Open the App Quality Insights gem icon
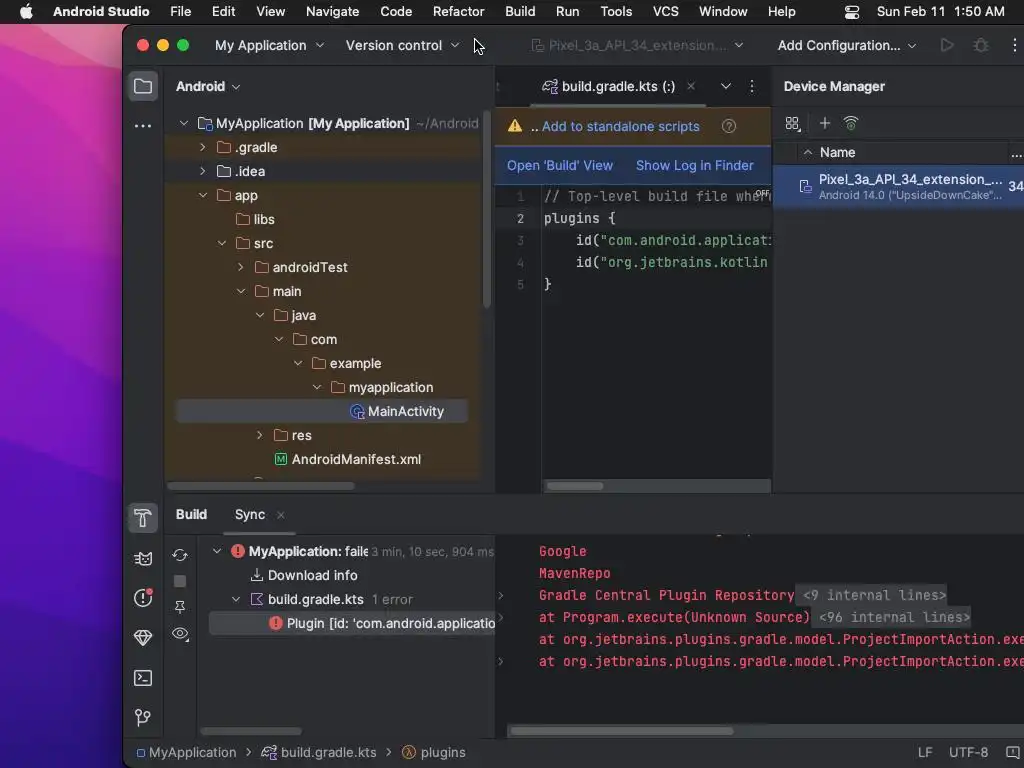The image size is (1024, 768). [143, 638]
